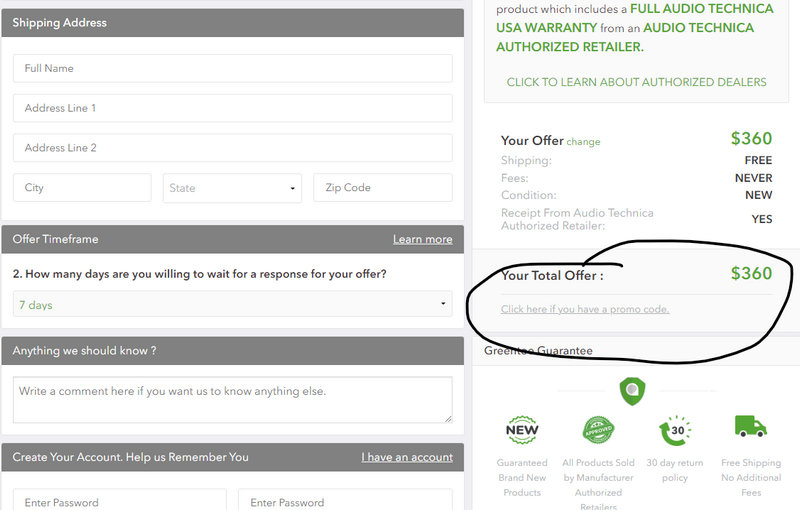Click the 30 day return policy icon
Image resolution: width=800 pixels, height=510 pixels.
(674, 430)
